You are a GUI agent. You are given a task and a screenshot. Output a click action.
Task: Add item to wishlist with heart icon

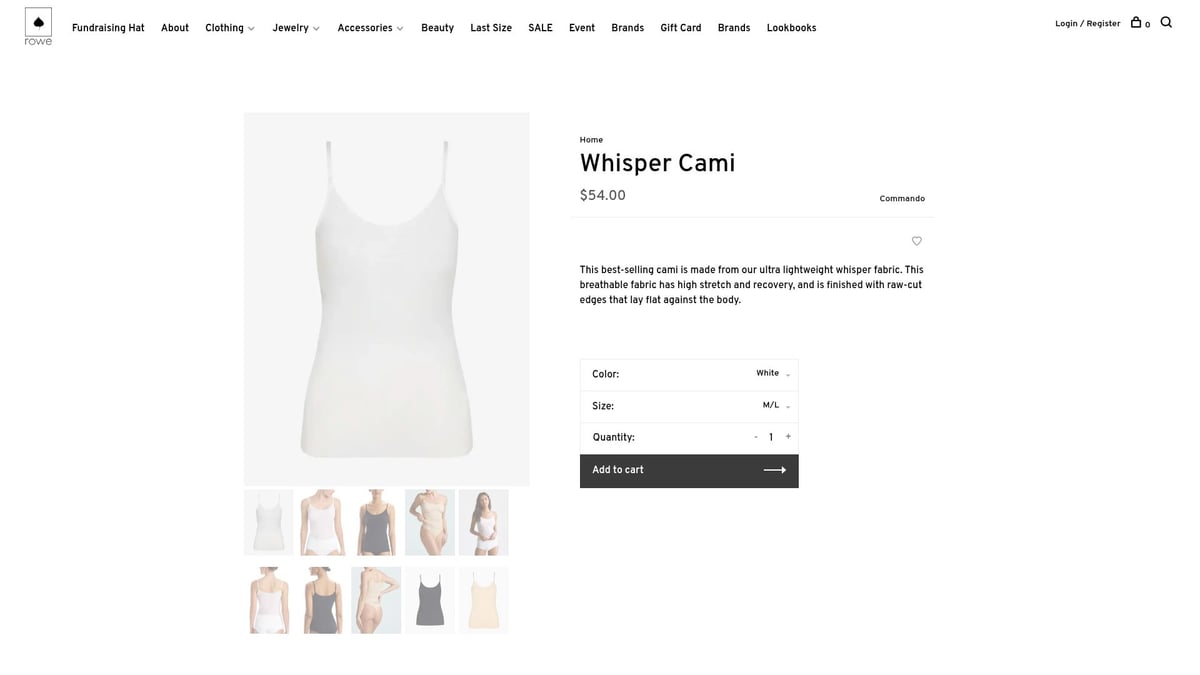[x=916, y=241]
